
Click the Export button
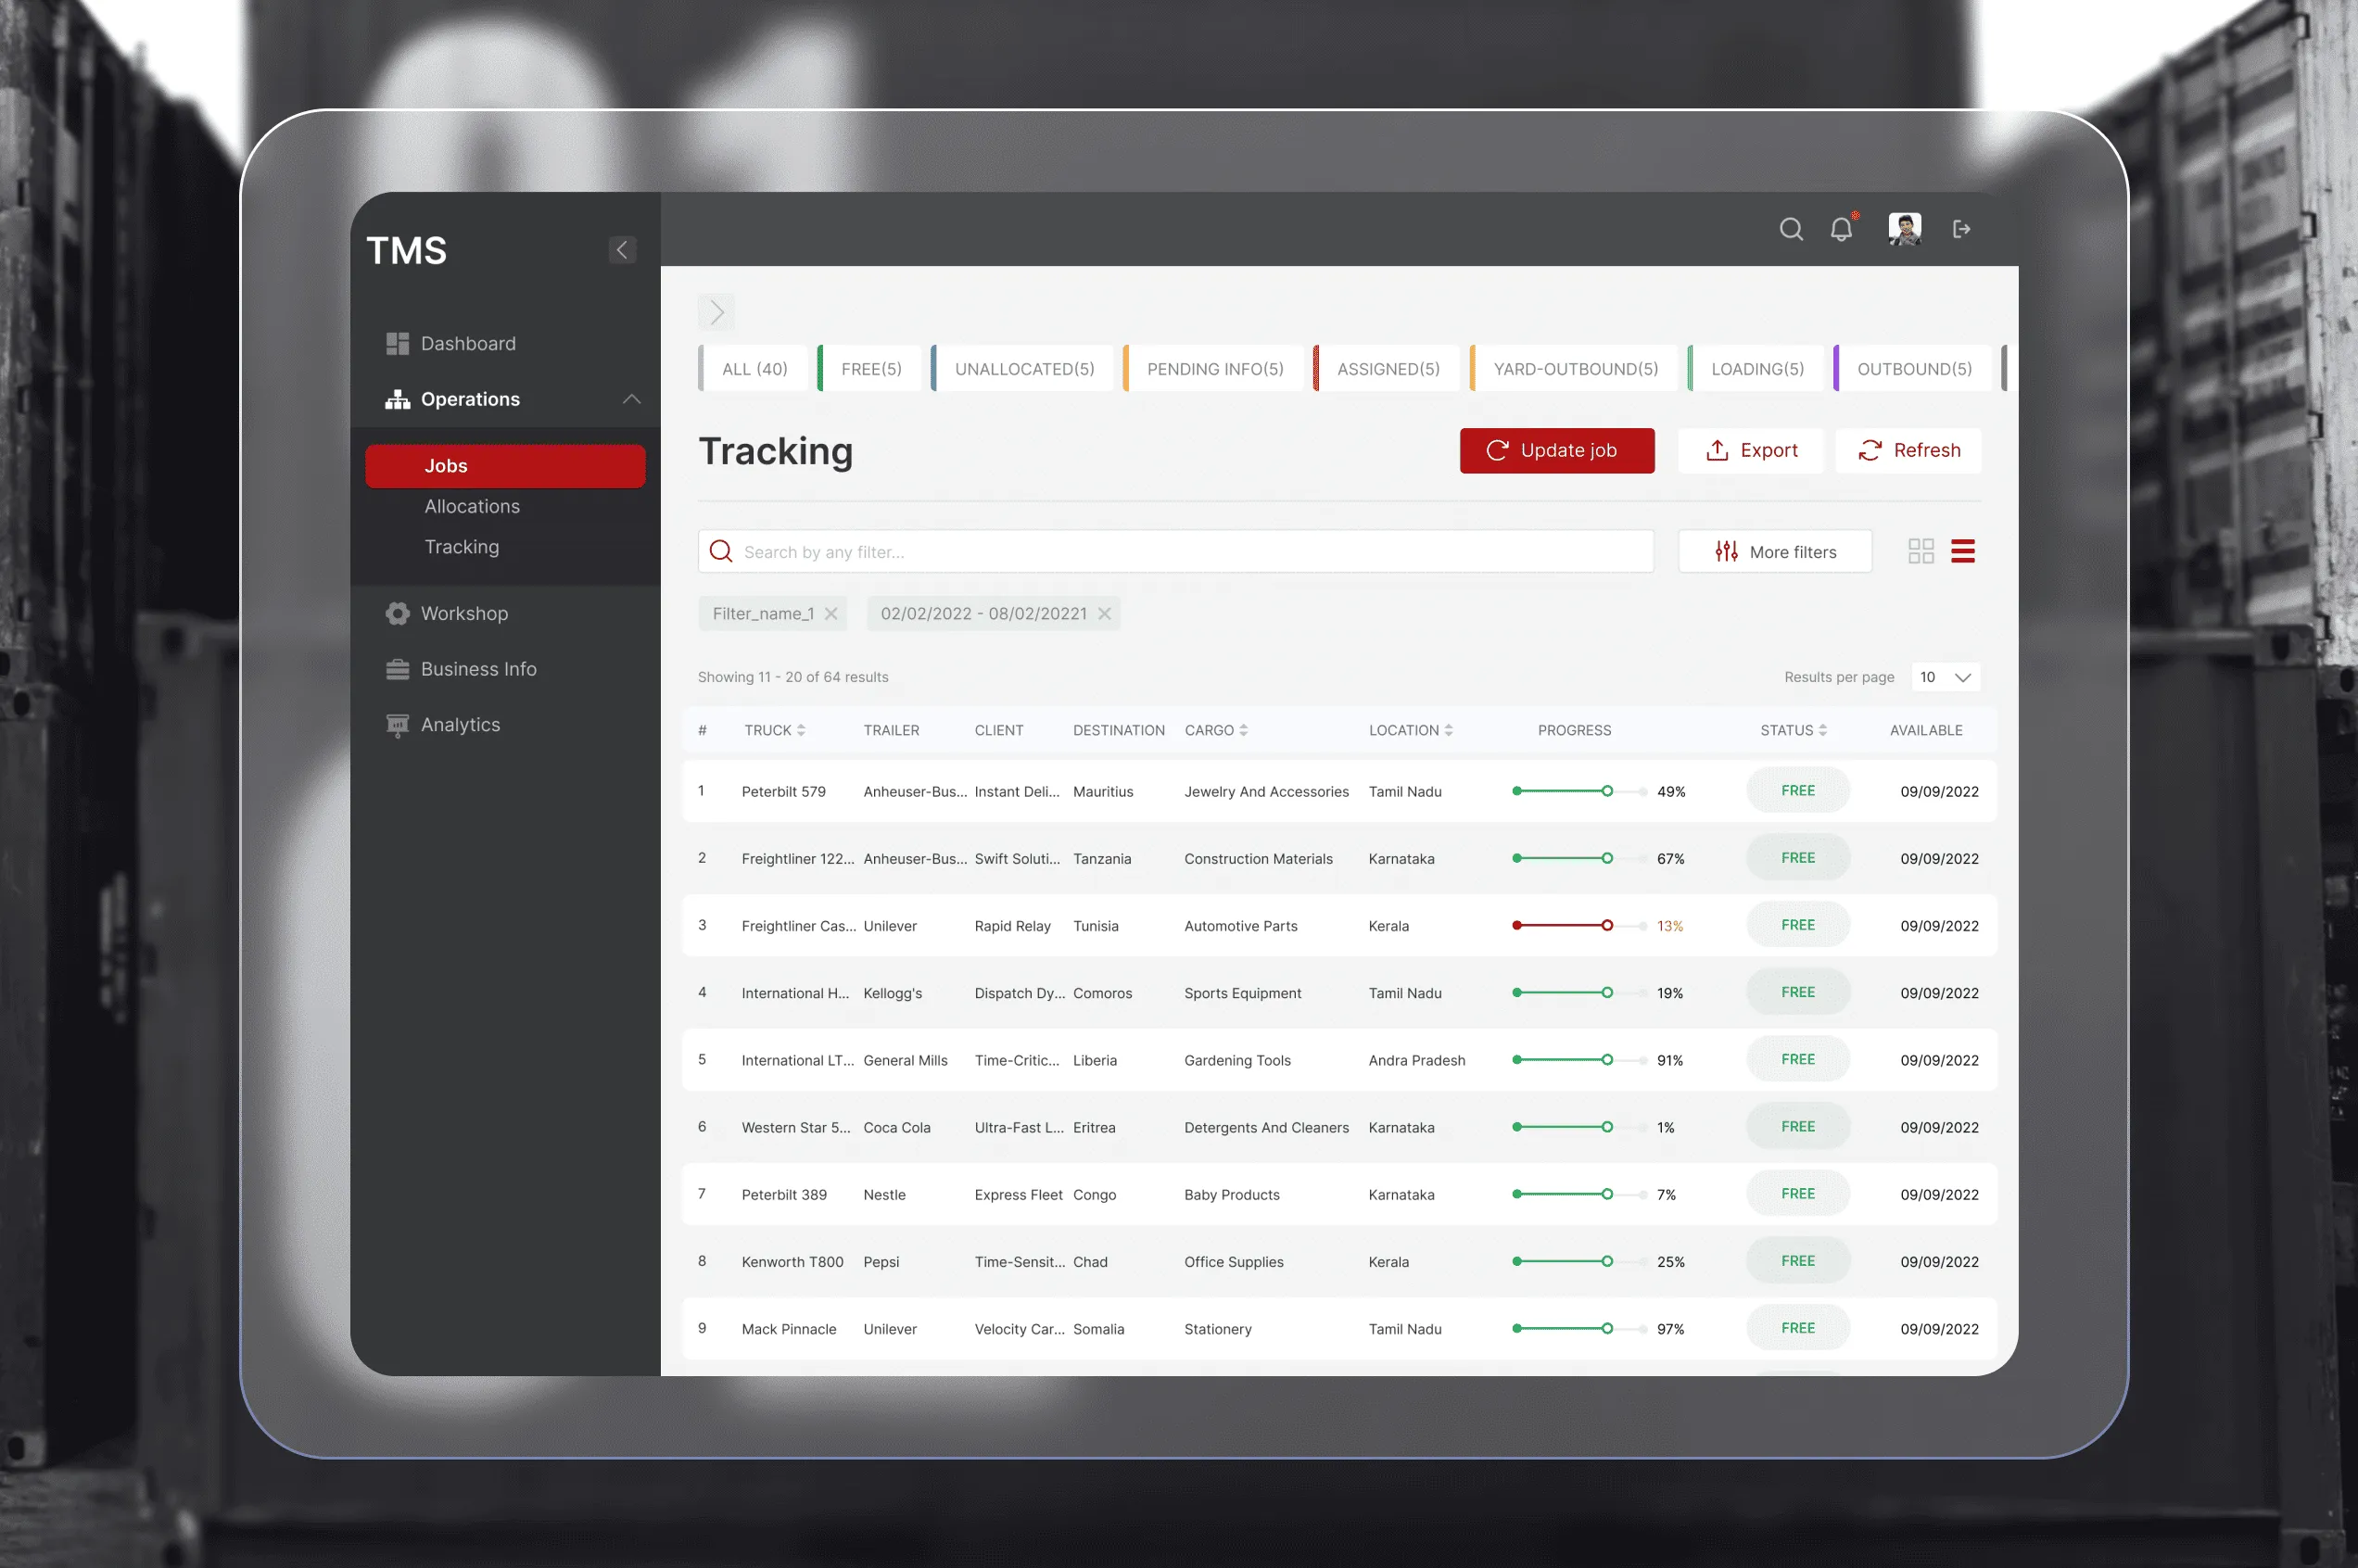(x=1750, y=451)
